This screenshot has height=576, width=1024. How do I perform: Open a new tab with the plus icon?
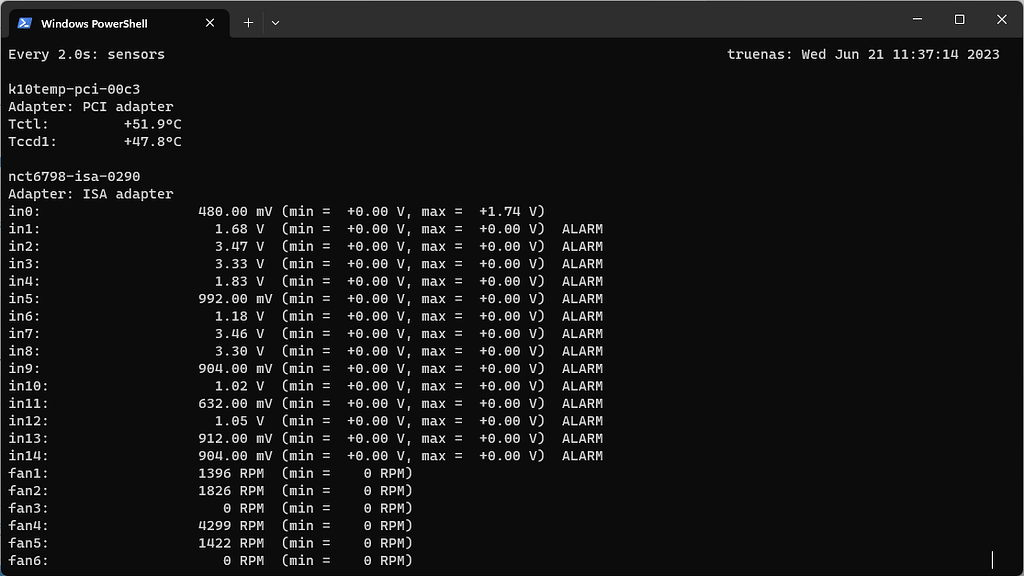(248, 22)
